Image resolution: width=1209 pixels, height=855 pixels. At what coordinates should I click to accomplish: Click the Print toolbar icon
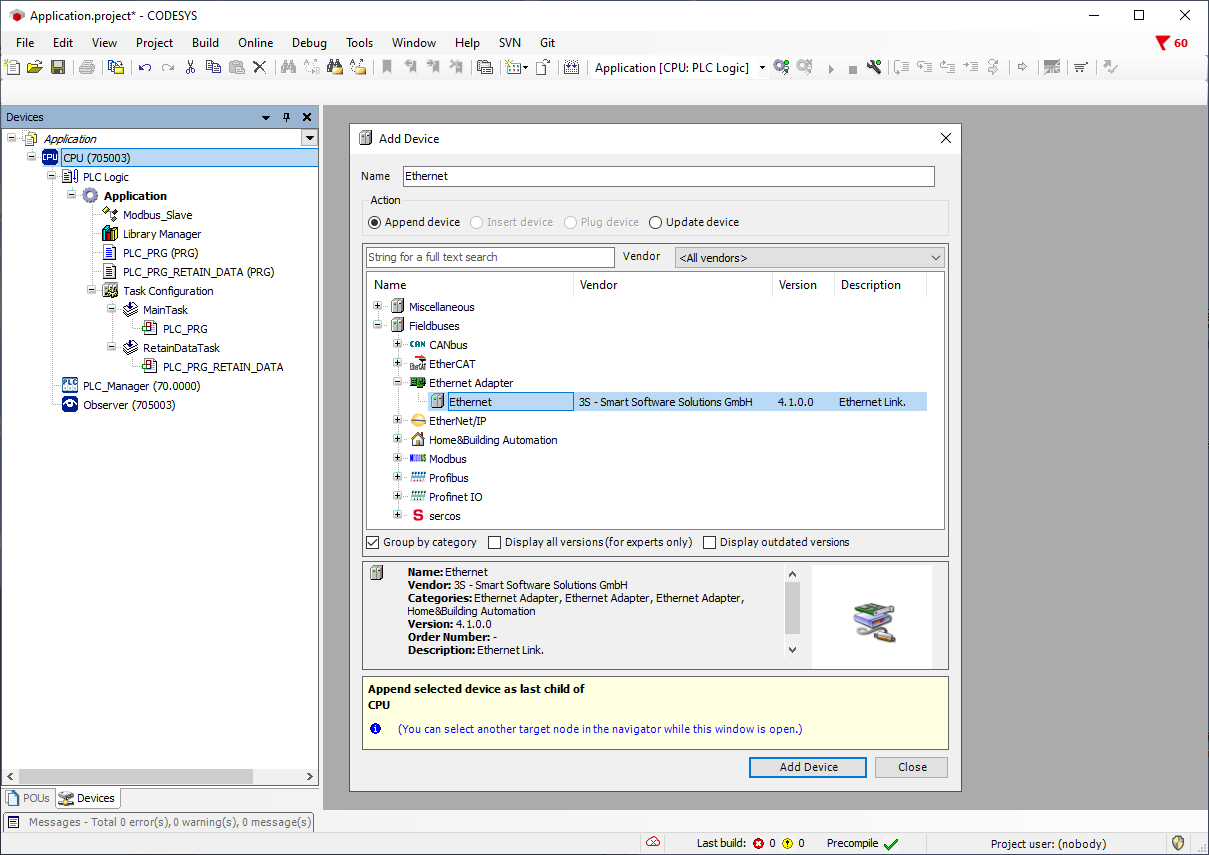click(87, 67)
